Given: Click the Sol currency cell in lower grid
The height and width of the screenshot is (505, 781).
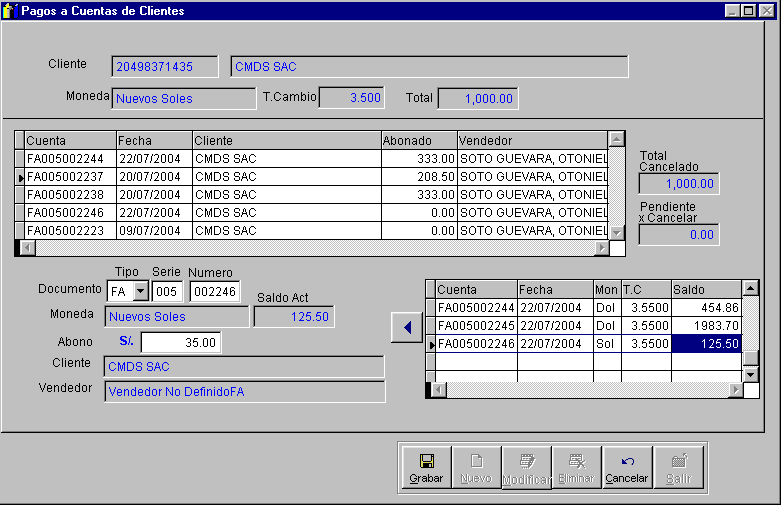Looking at the screenshot, I should click(x=607, y=344).
